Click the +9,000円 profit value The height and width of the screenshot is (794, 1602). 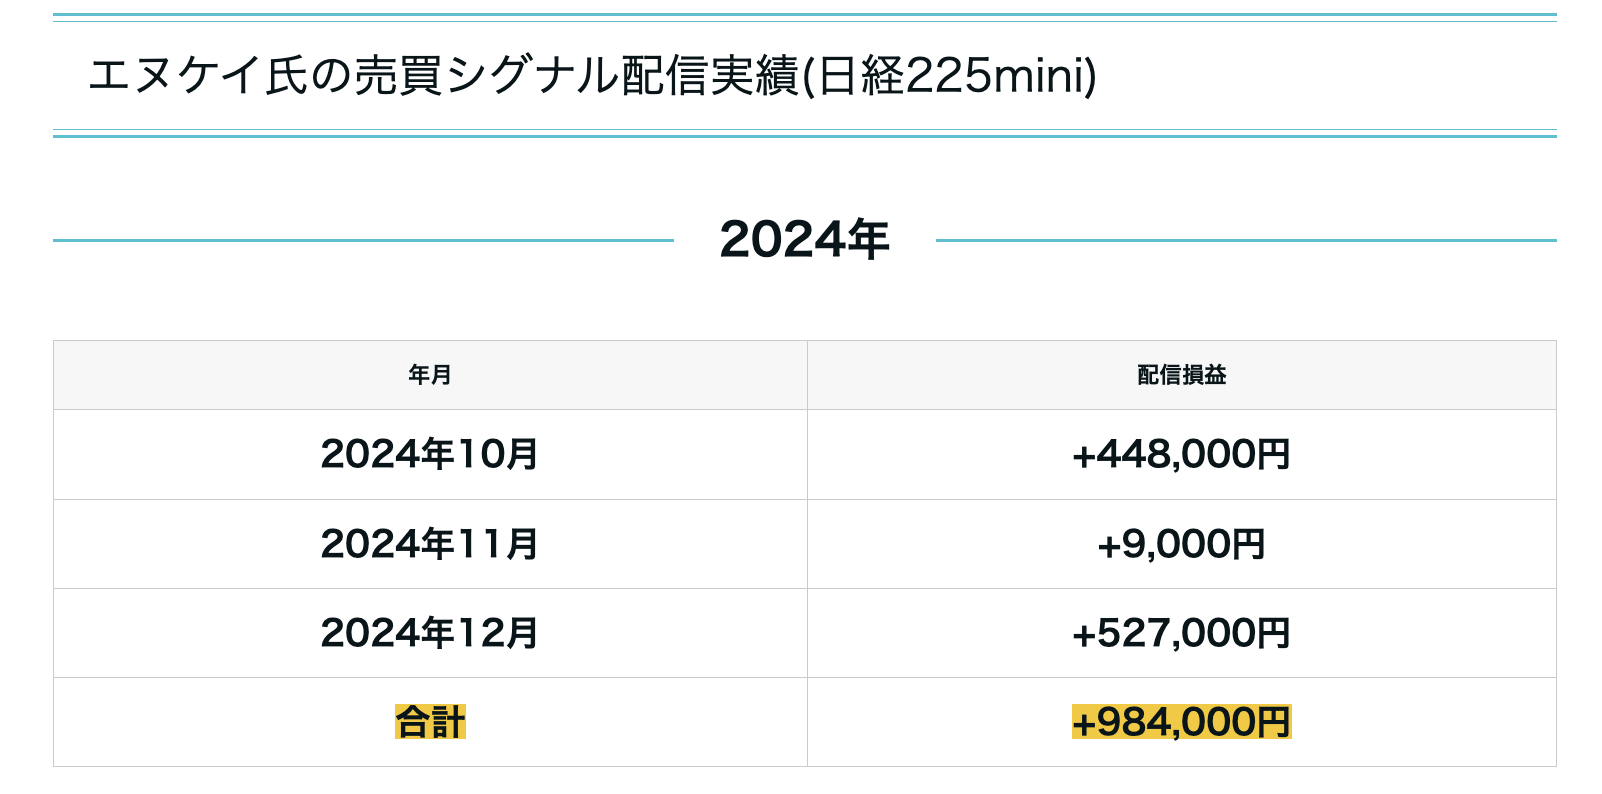click(1181, 544)
